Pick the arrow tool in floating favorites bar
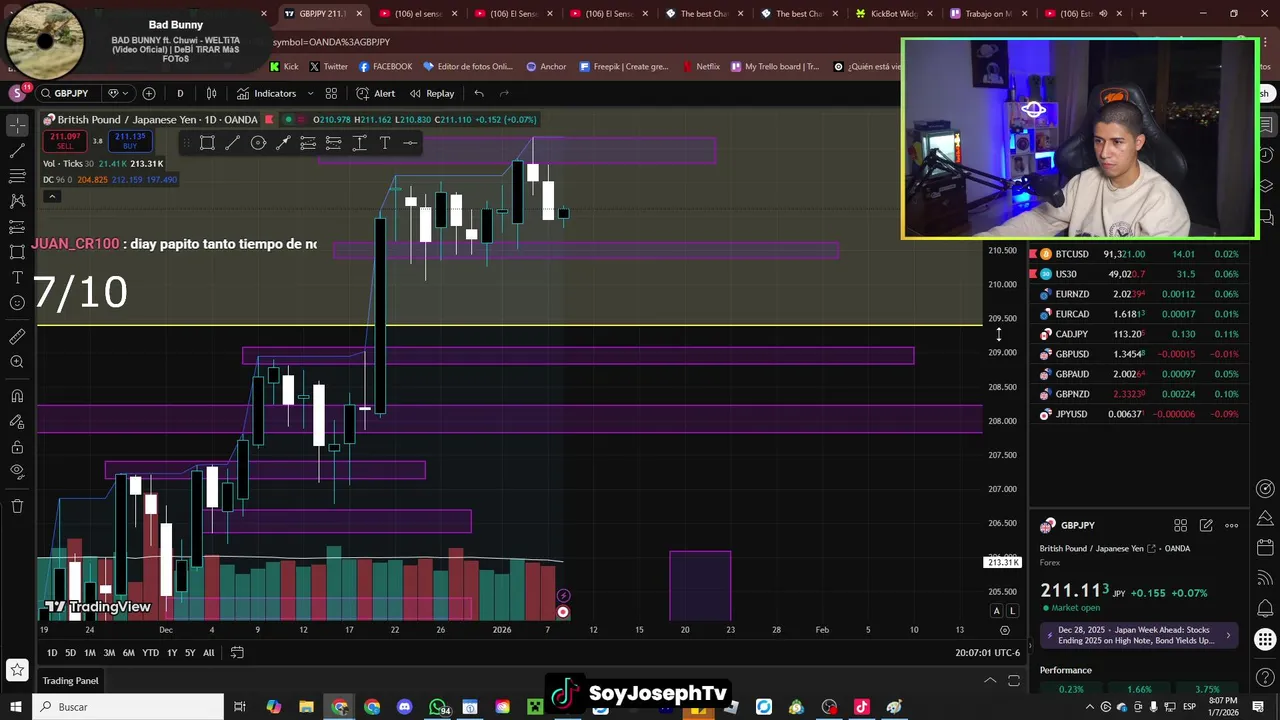The width and height of the screenshot is (1280, 720). [x=283, y=143]
